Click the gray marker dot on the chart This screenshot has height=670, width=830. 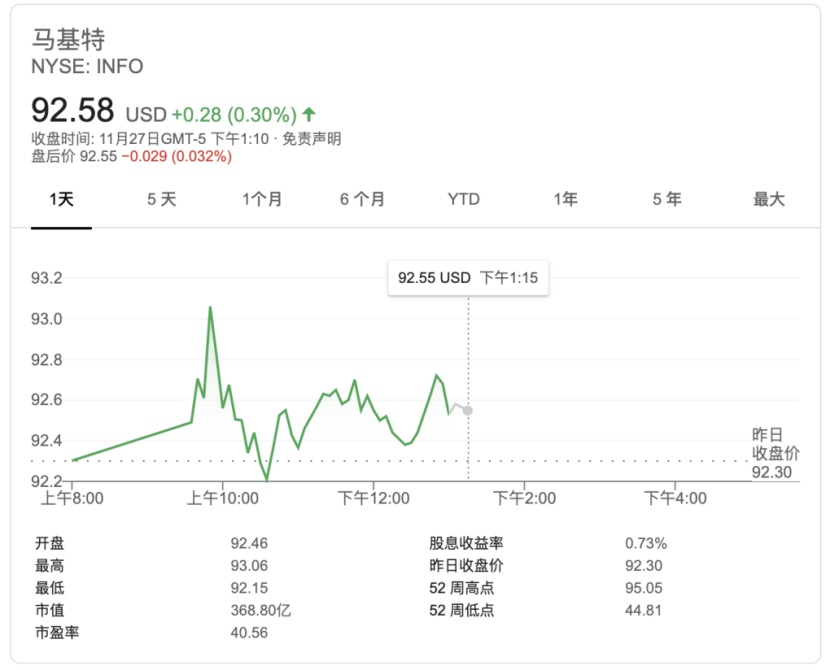pyautogui.click(x=468, y=411)
